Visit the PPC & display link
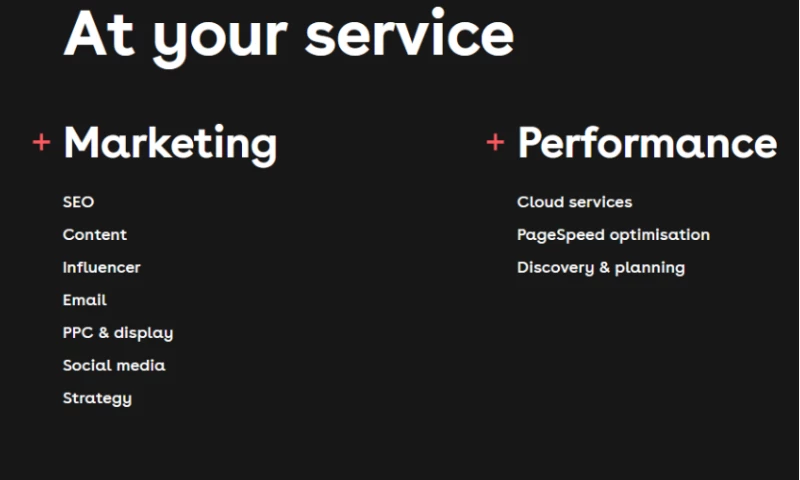 (118, 333)
